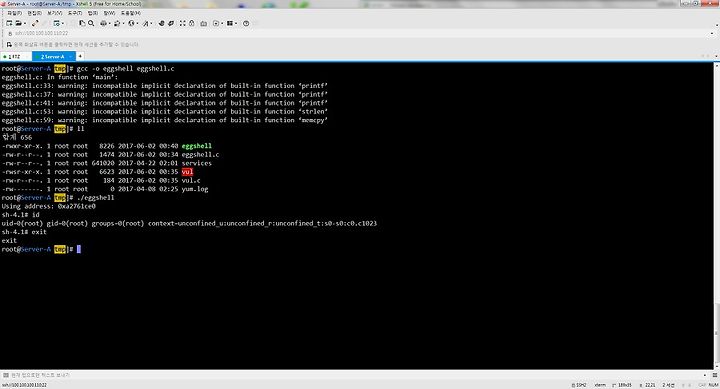
Task: Click the Session Properties toolbar icon
Action: coord(56,23)
